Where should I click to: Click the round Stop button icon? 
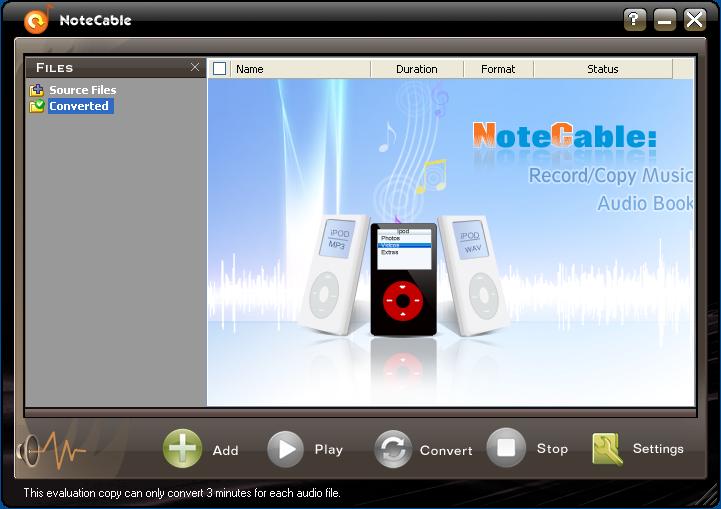[506, 447]
